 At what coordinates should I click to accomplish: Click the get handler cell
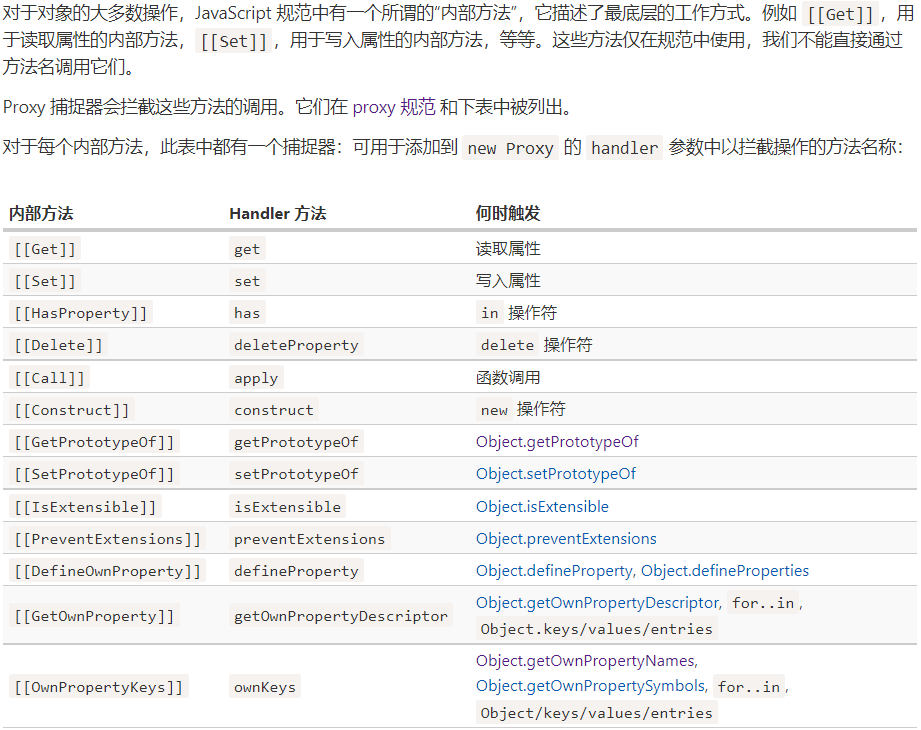[x=247, y=249]
